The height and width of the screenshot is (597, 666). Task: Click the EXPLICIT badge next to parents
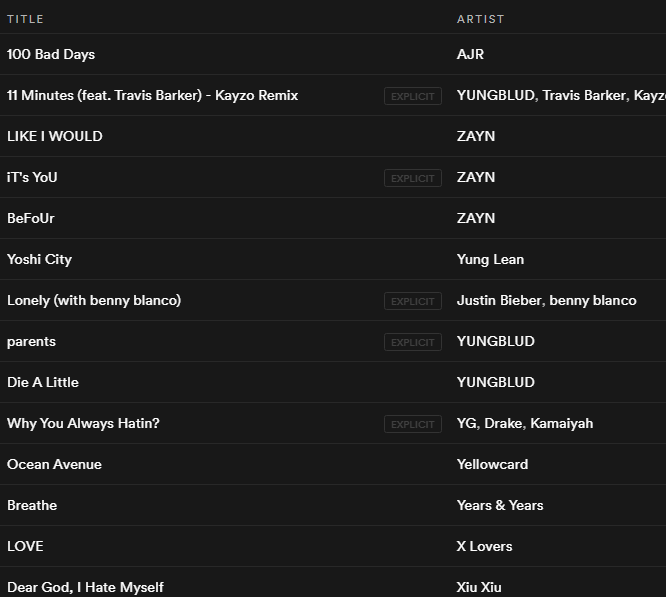[x=413, y=342]
